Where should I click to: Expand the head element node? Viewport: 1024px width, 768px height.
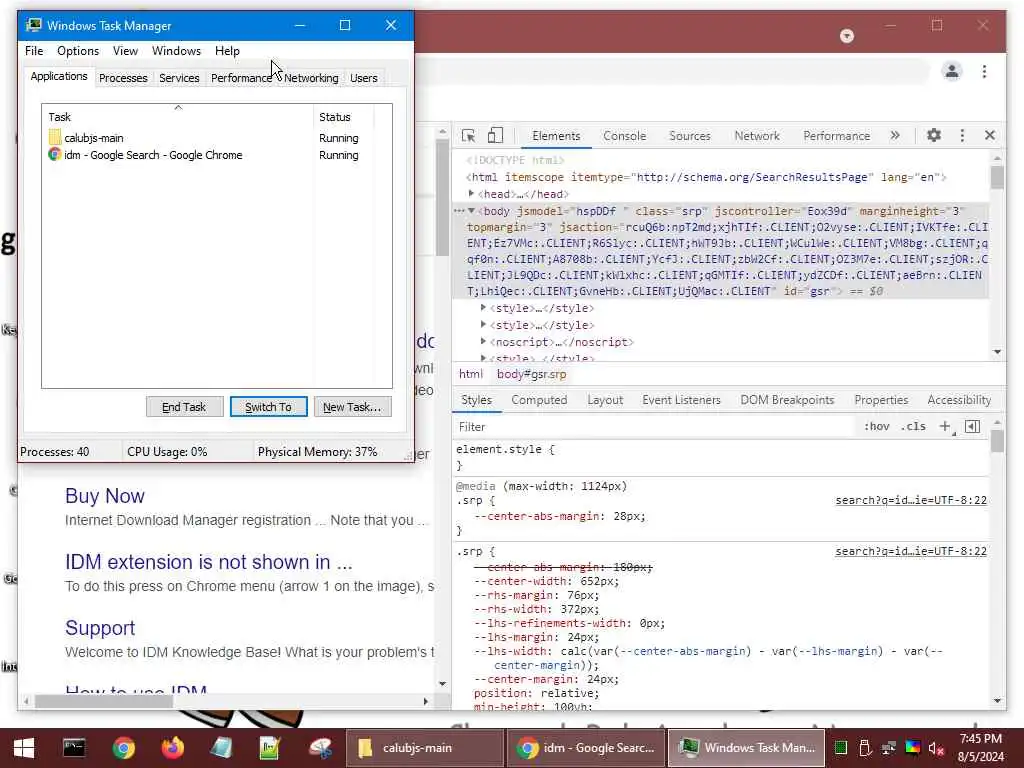pos(471,194)
